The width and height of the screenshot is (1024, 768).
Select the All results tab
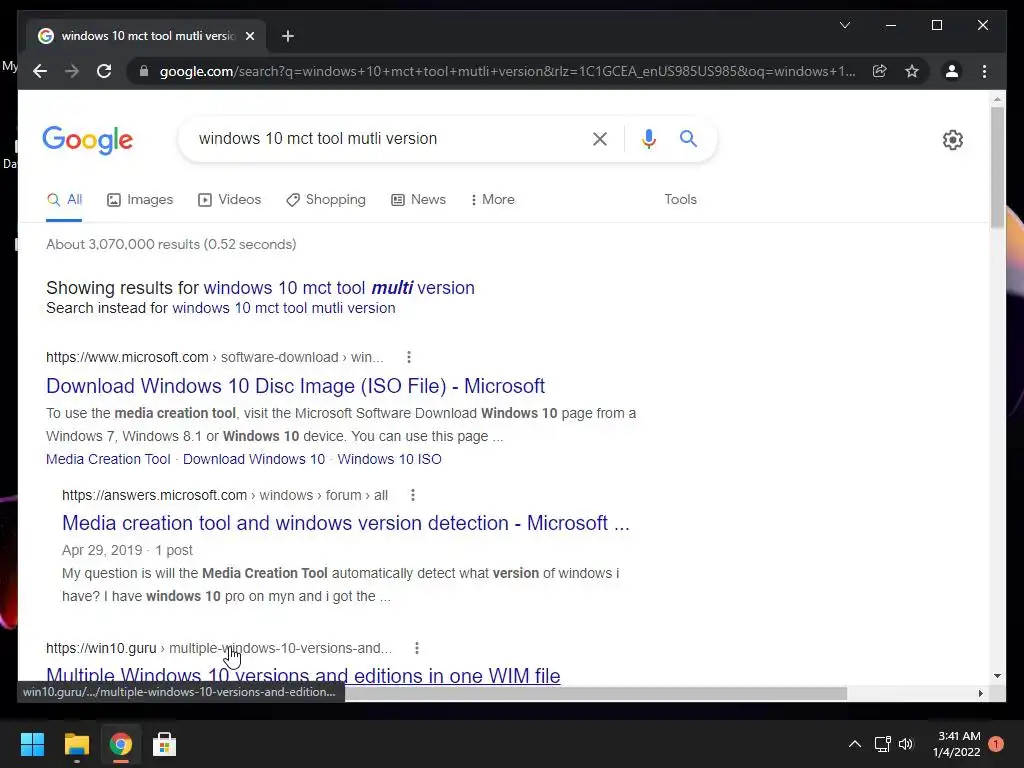[64, 200]
